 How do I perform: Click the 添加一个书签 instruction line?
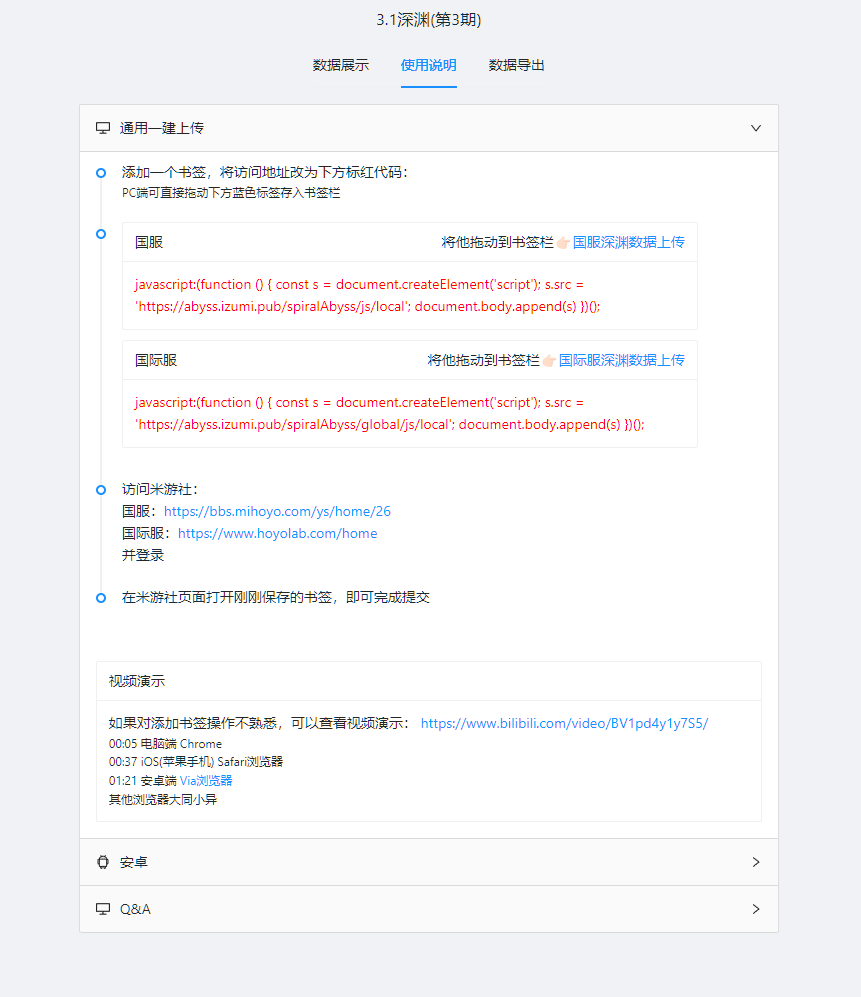click(265, 172)
